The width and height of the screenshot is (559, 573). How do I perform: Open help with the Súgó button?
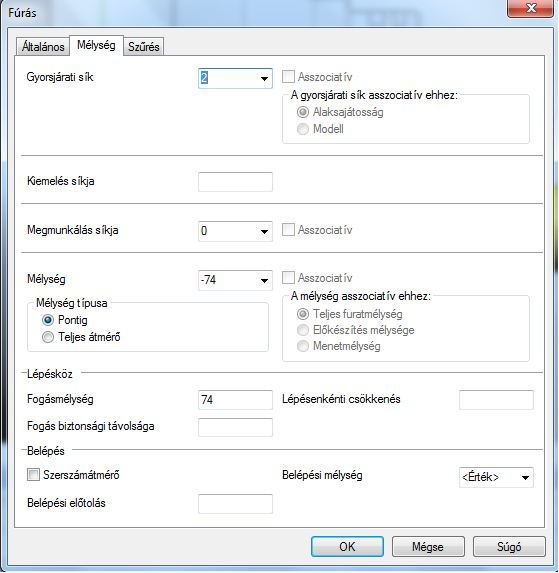(509, 546)
